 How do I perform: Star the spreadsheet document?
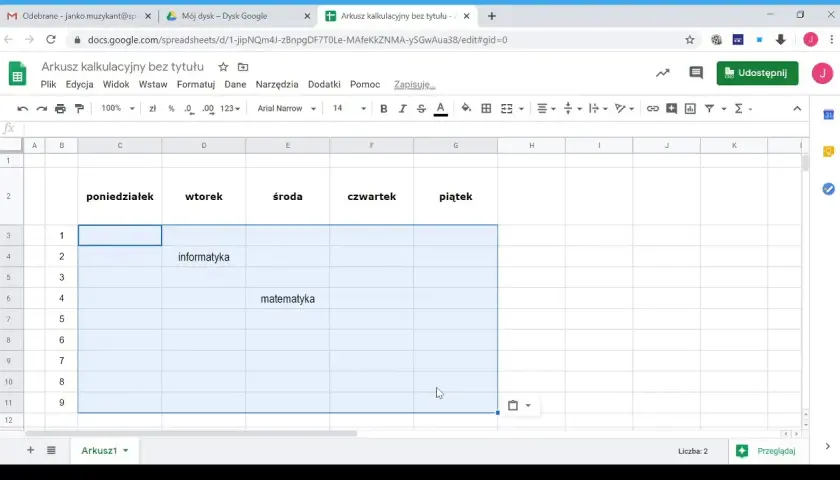(x=223, y=67)
